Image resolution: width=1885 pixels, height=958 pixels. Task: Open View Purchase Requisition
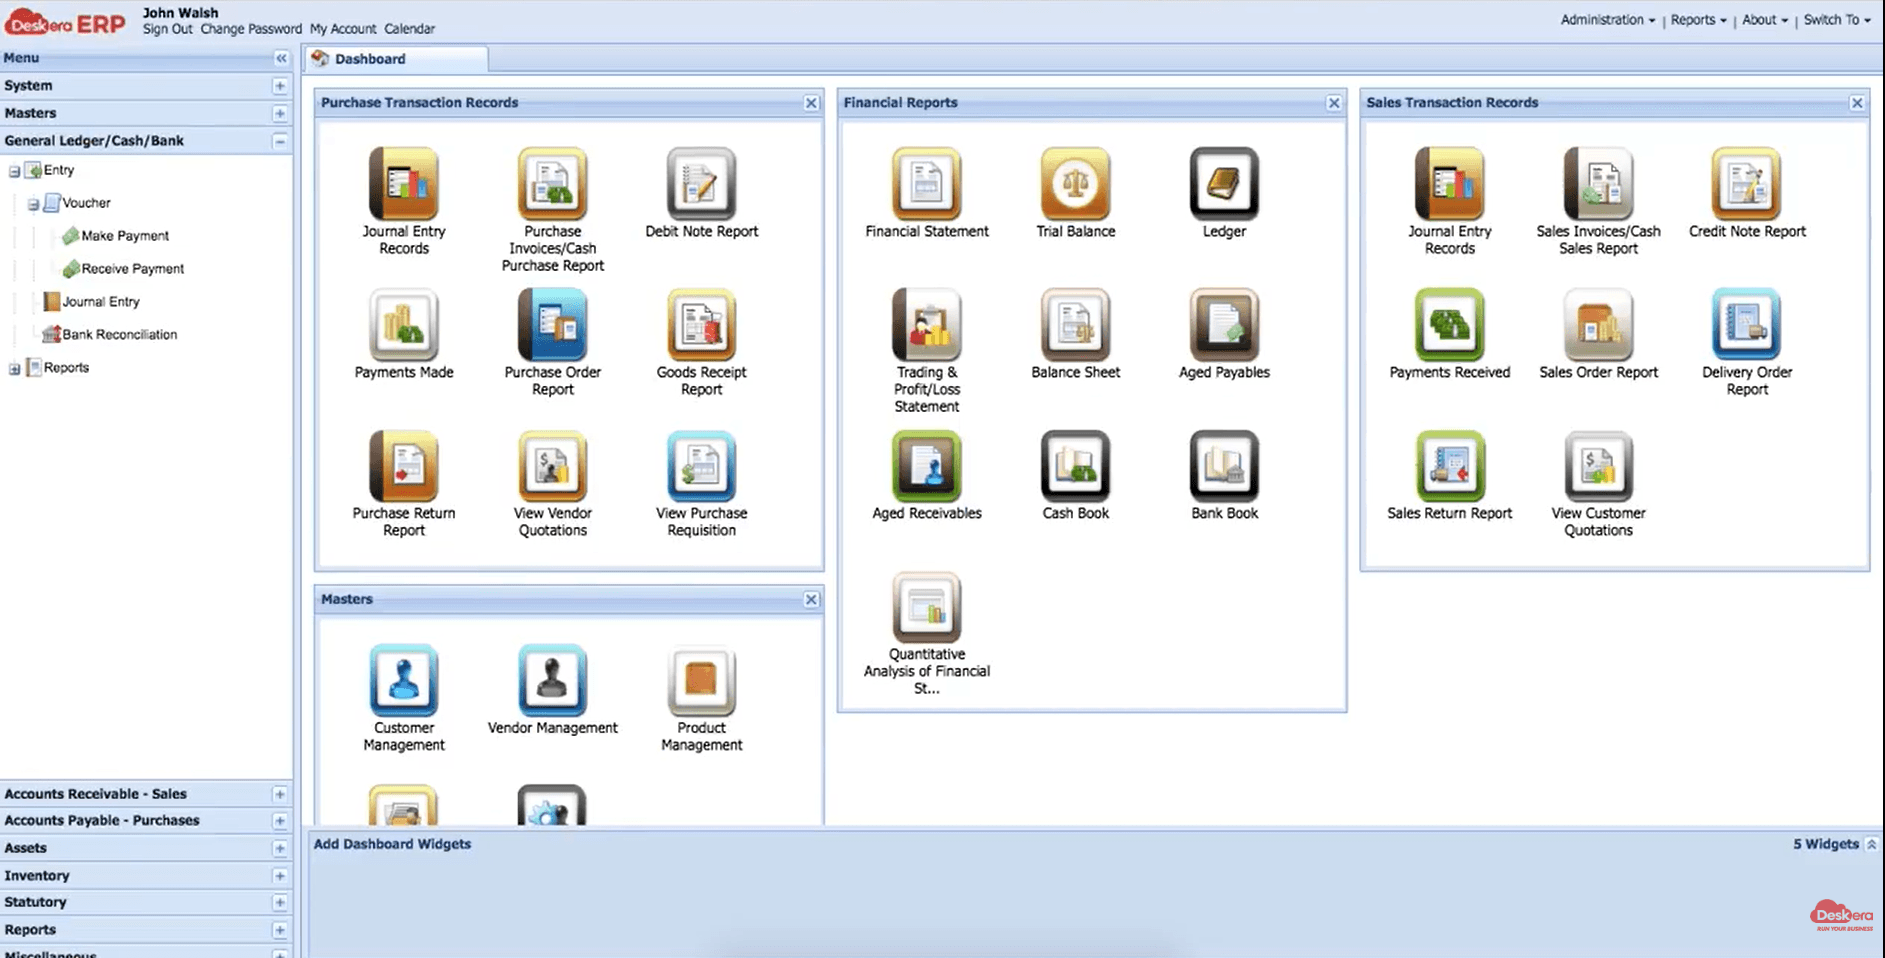tap(701, 466)
